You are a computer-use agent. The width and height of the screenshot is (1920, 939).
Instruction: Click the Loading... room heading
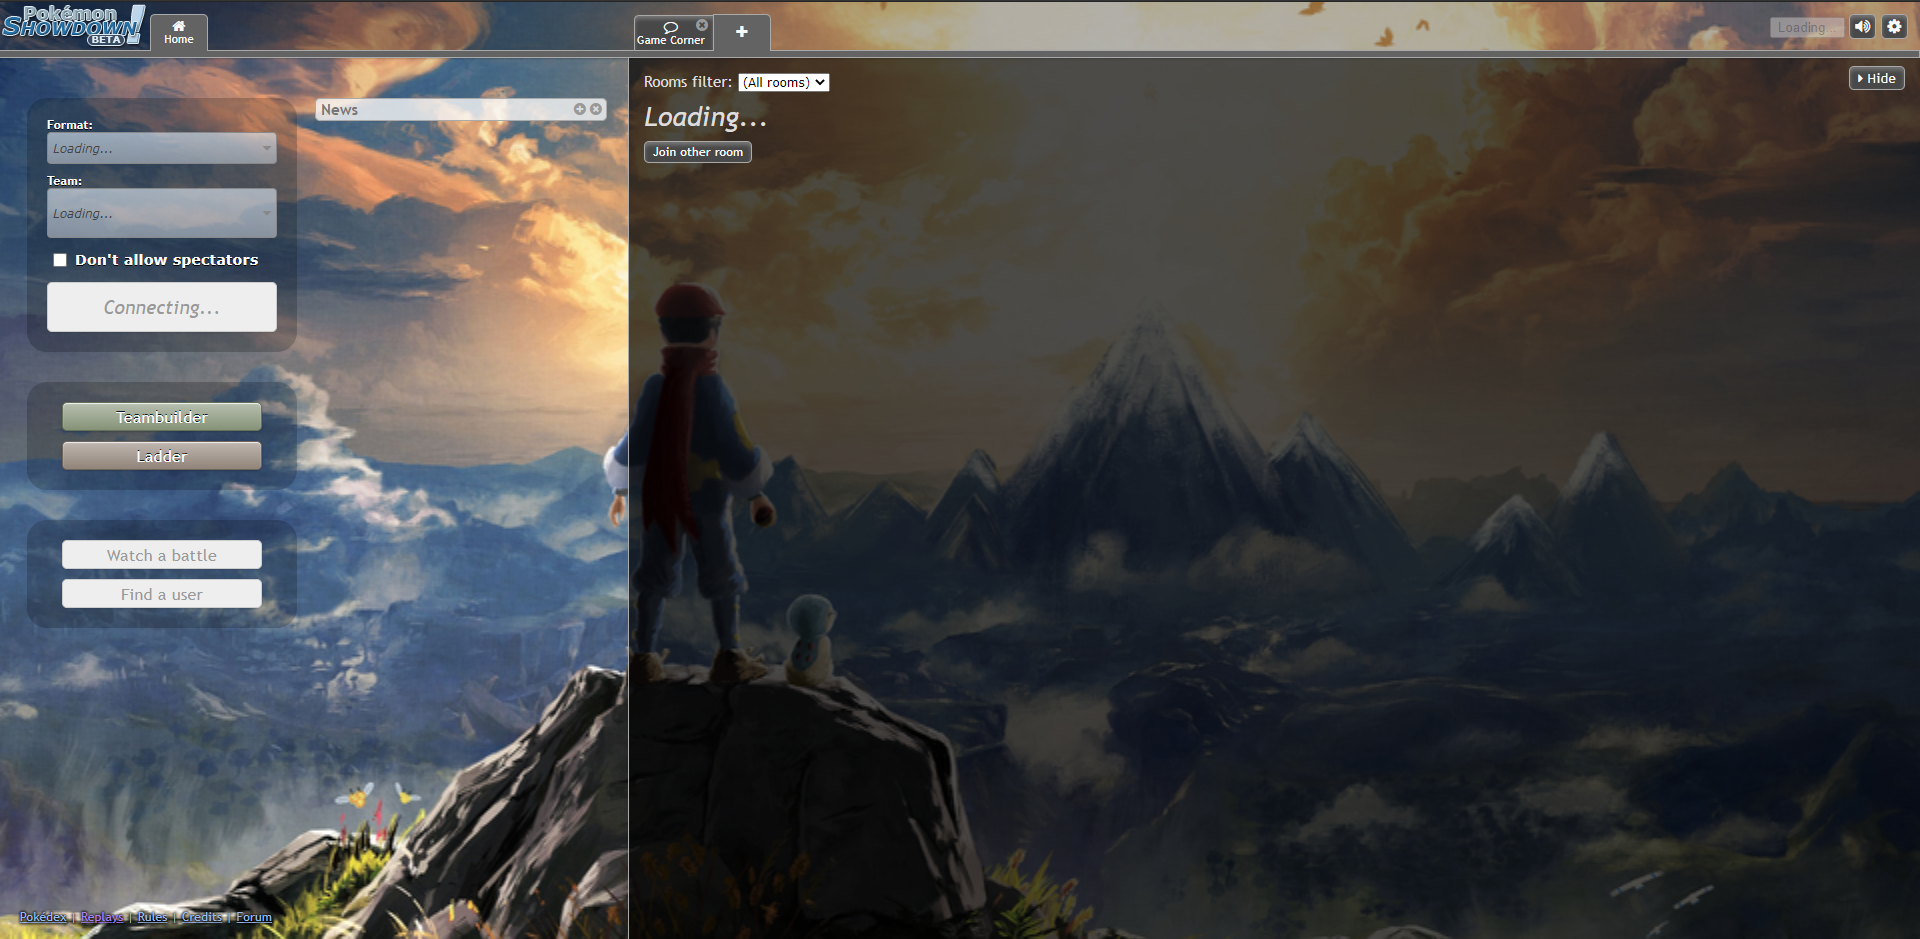(705, 117)
